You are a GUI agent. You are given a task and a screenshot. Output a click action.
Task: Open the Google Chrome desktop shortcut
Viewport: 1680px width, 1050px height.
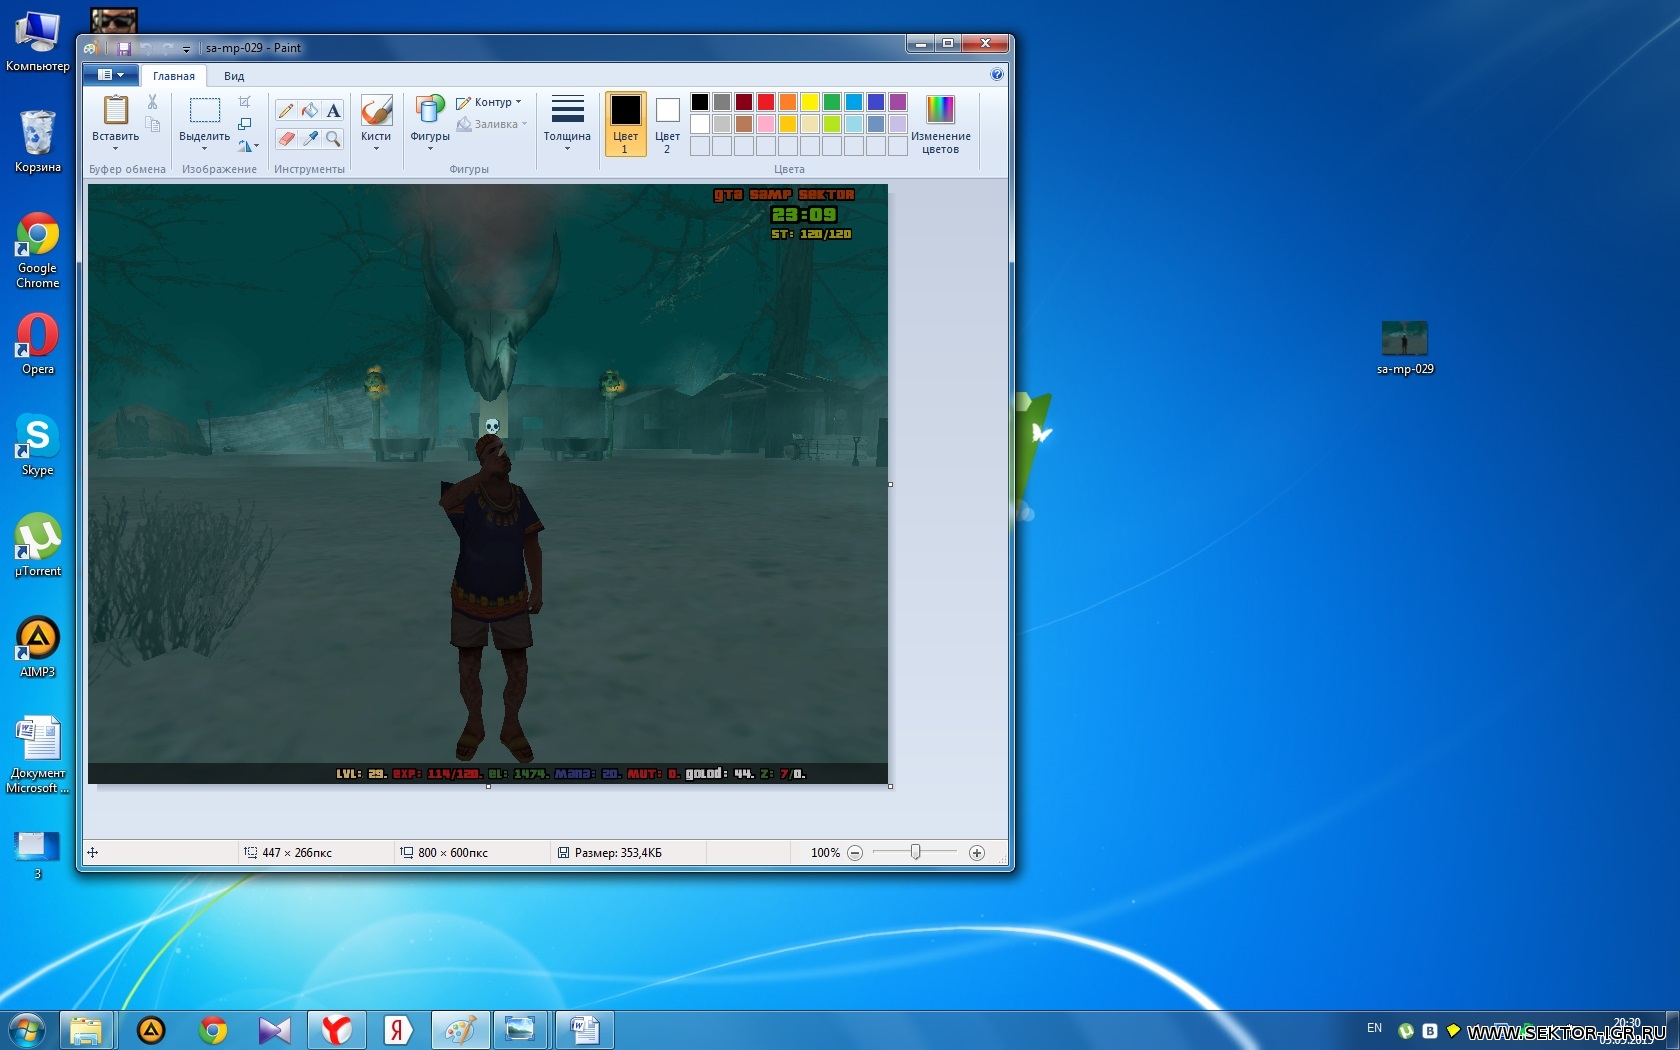37,250
